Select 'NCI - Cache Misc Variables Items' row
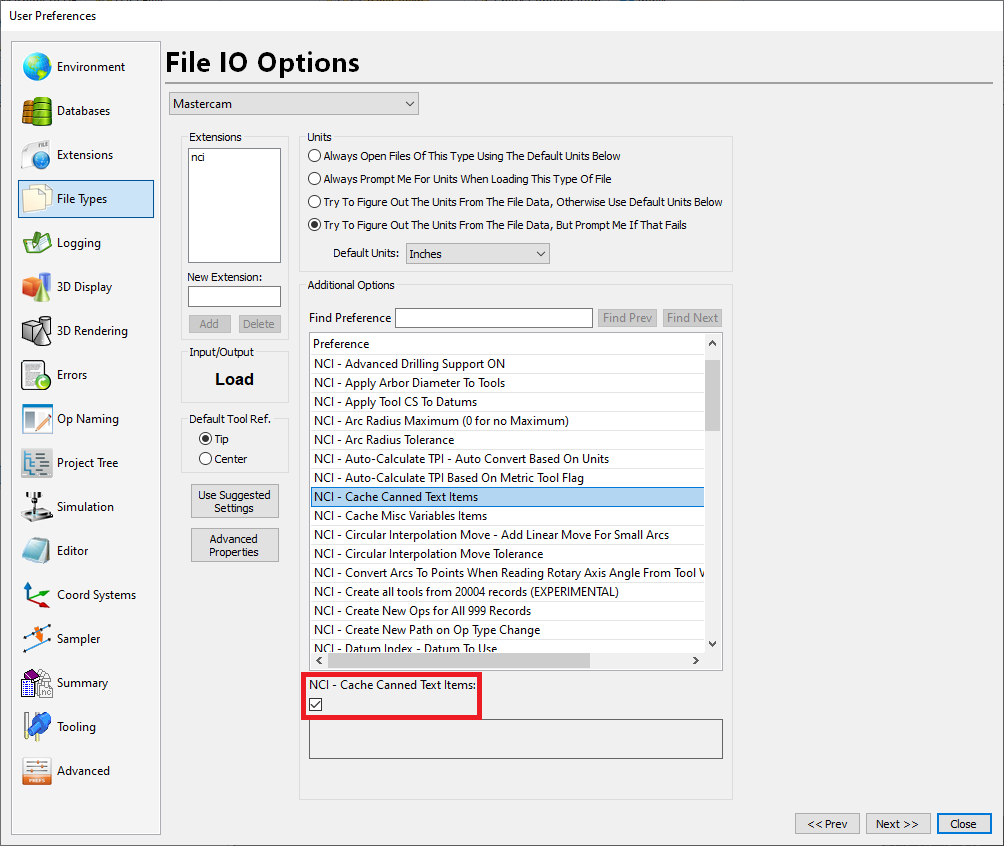1004x846 pixels. 507,516
